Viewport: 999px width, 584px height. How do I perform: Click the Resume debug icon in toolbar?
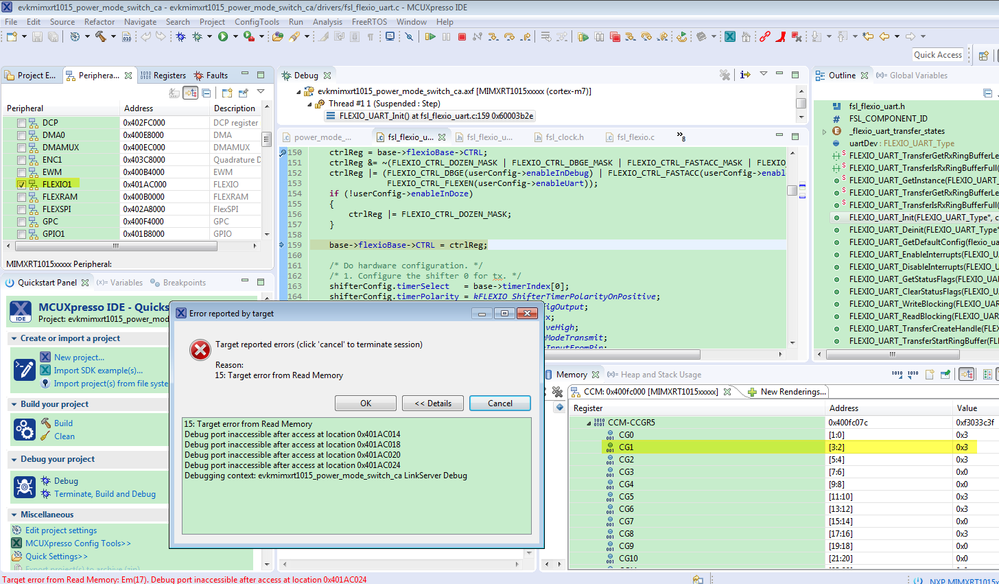pos(430,37)
